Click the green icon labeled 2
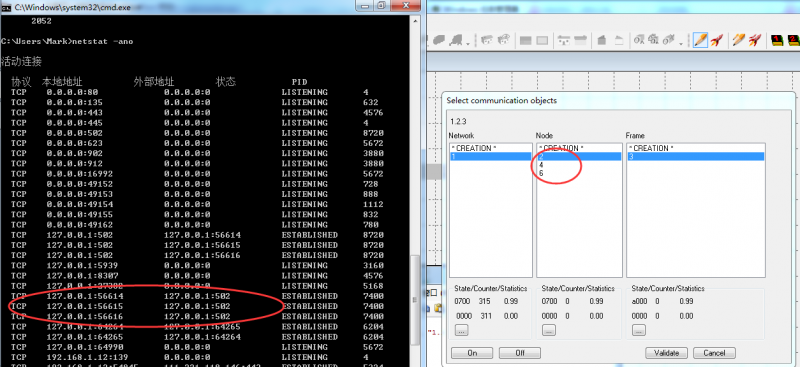800x367 pixels. [793, 40]
